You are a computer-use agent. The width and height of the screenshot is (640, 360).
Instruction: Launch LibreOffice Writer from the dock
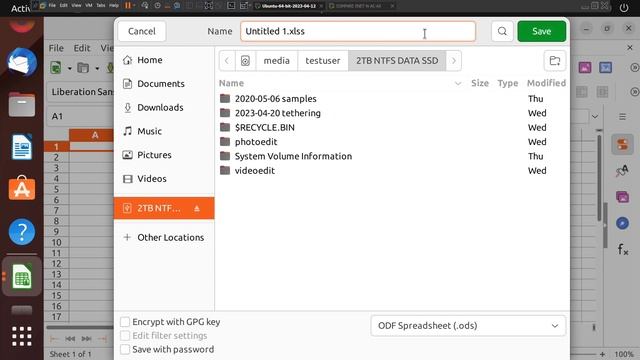coord(22,147)
